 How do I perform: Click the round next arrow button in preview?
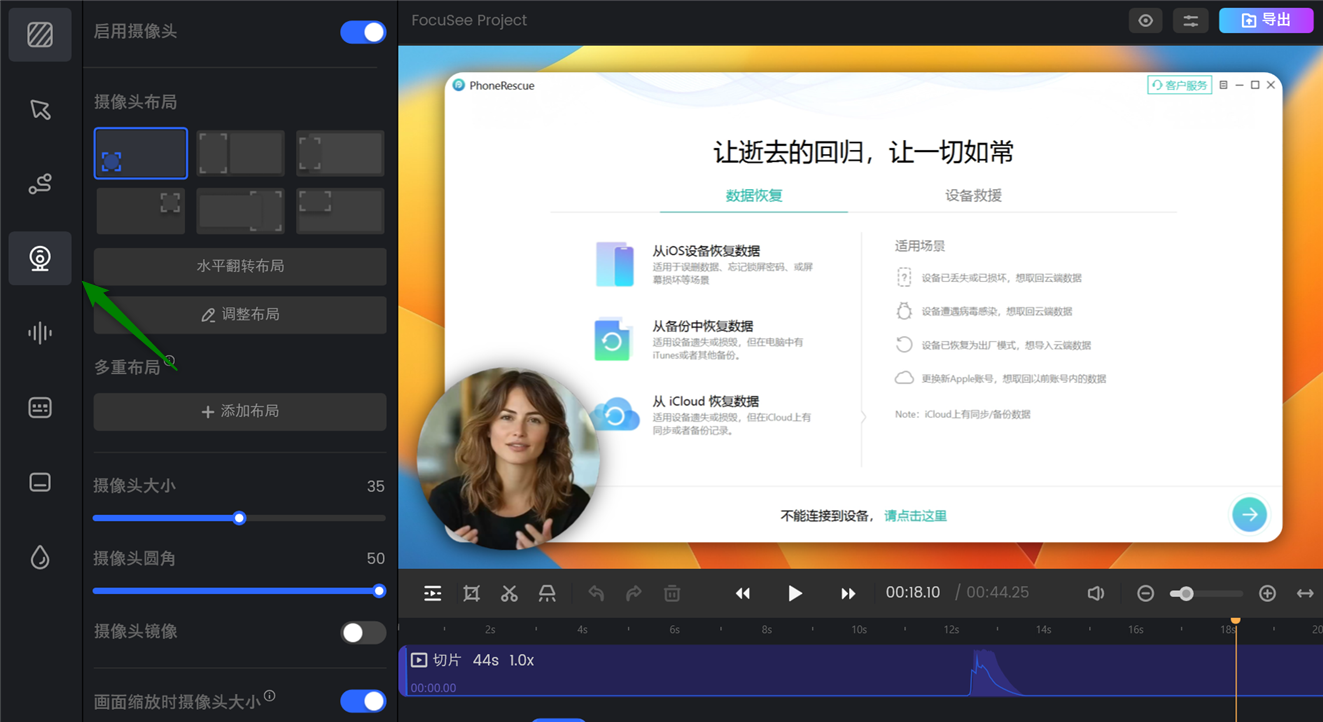1249,515
